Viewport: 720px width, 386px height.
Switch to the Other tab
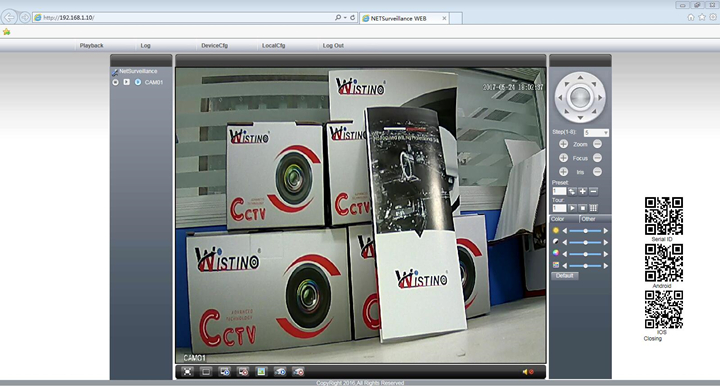pyautogui.click(x=589, y=219)
